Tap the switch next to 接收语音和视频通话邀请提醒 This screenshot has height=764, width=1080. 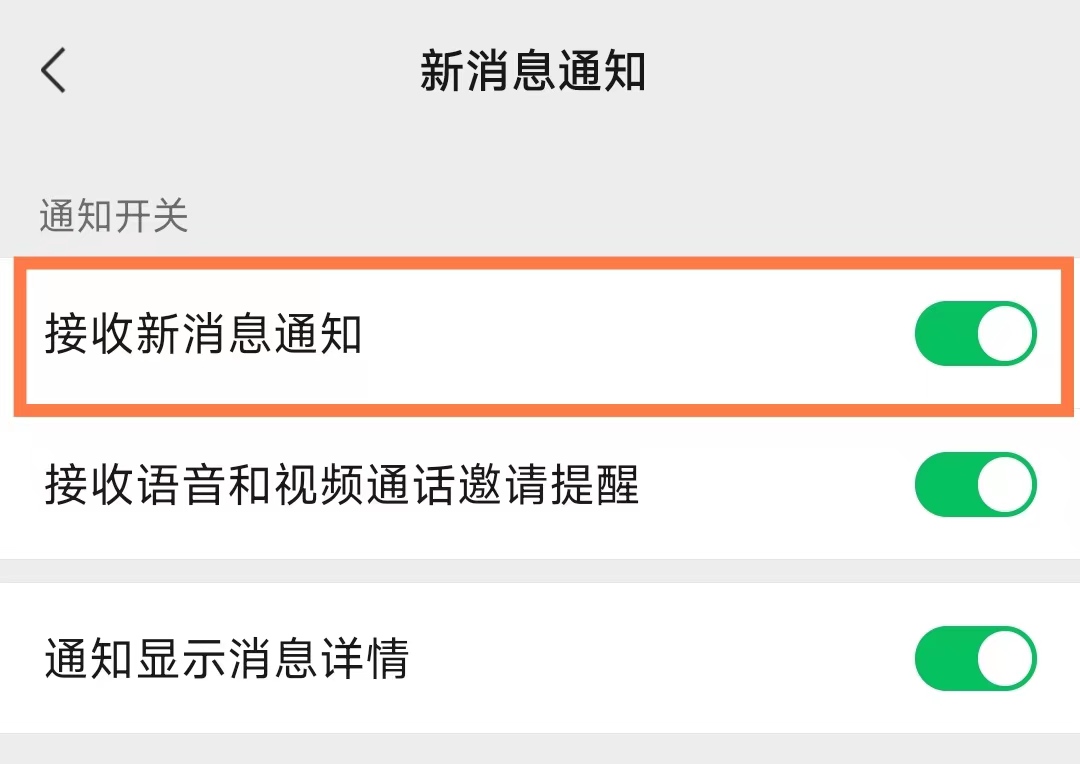click(975, 485)
